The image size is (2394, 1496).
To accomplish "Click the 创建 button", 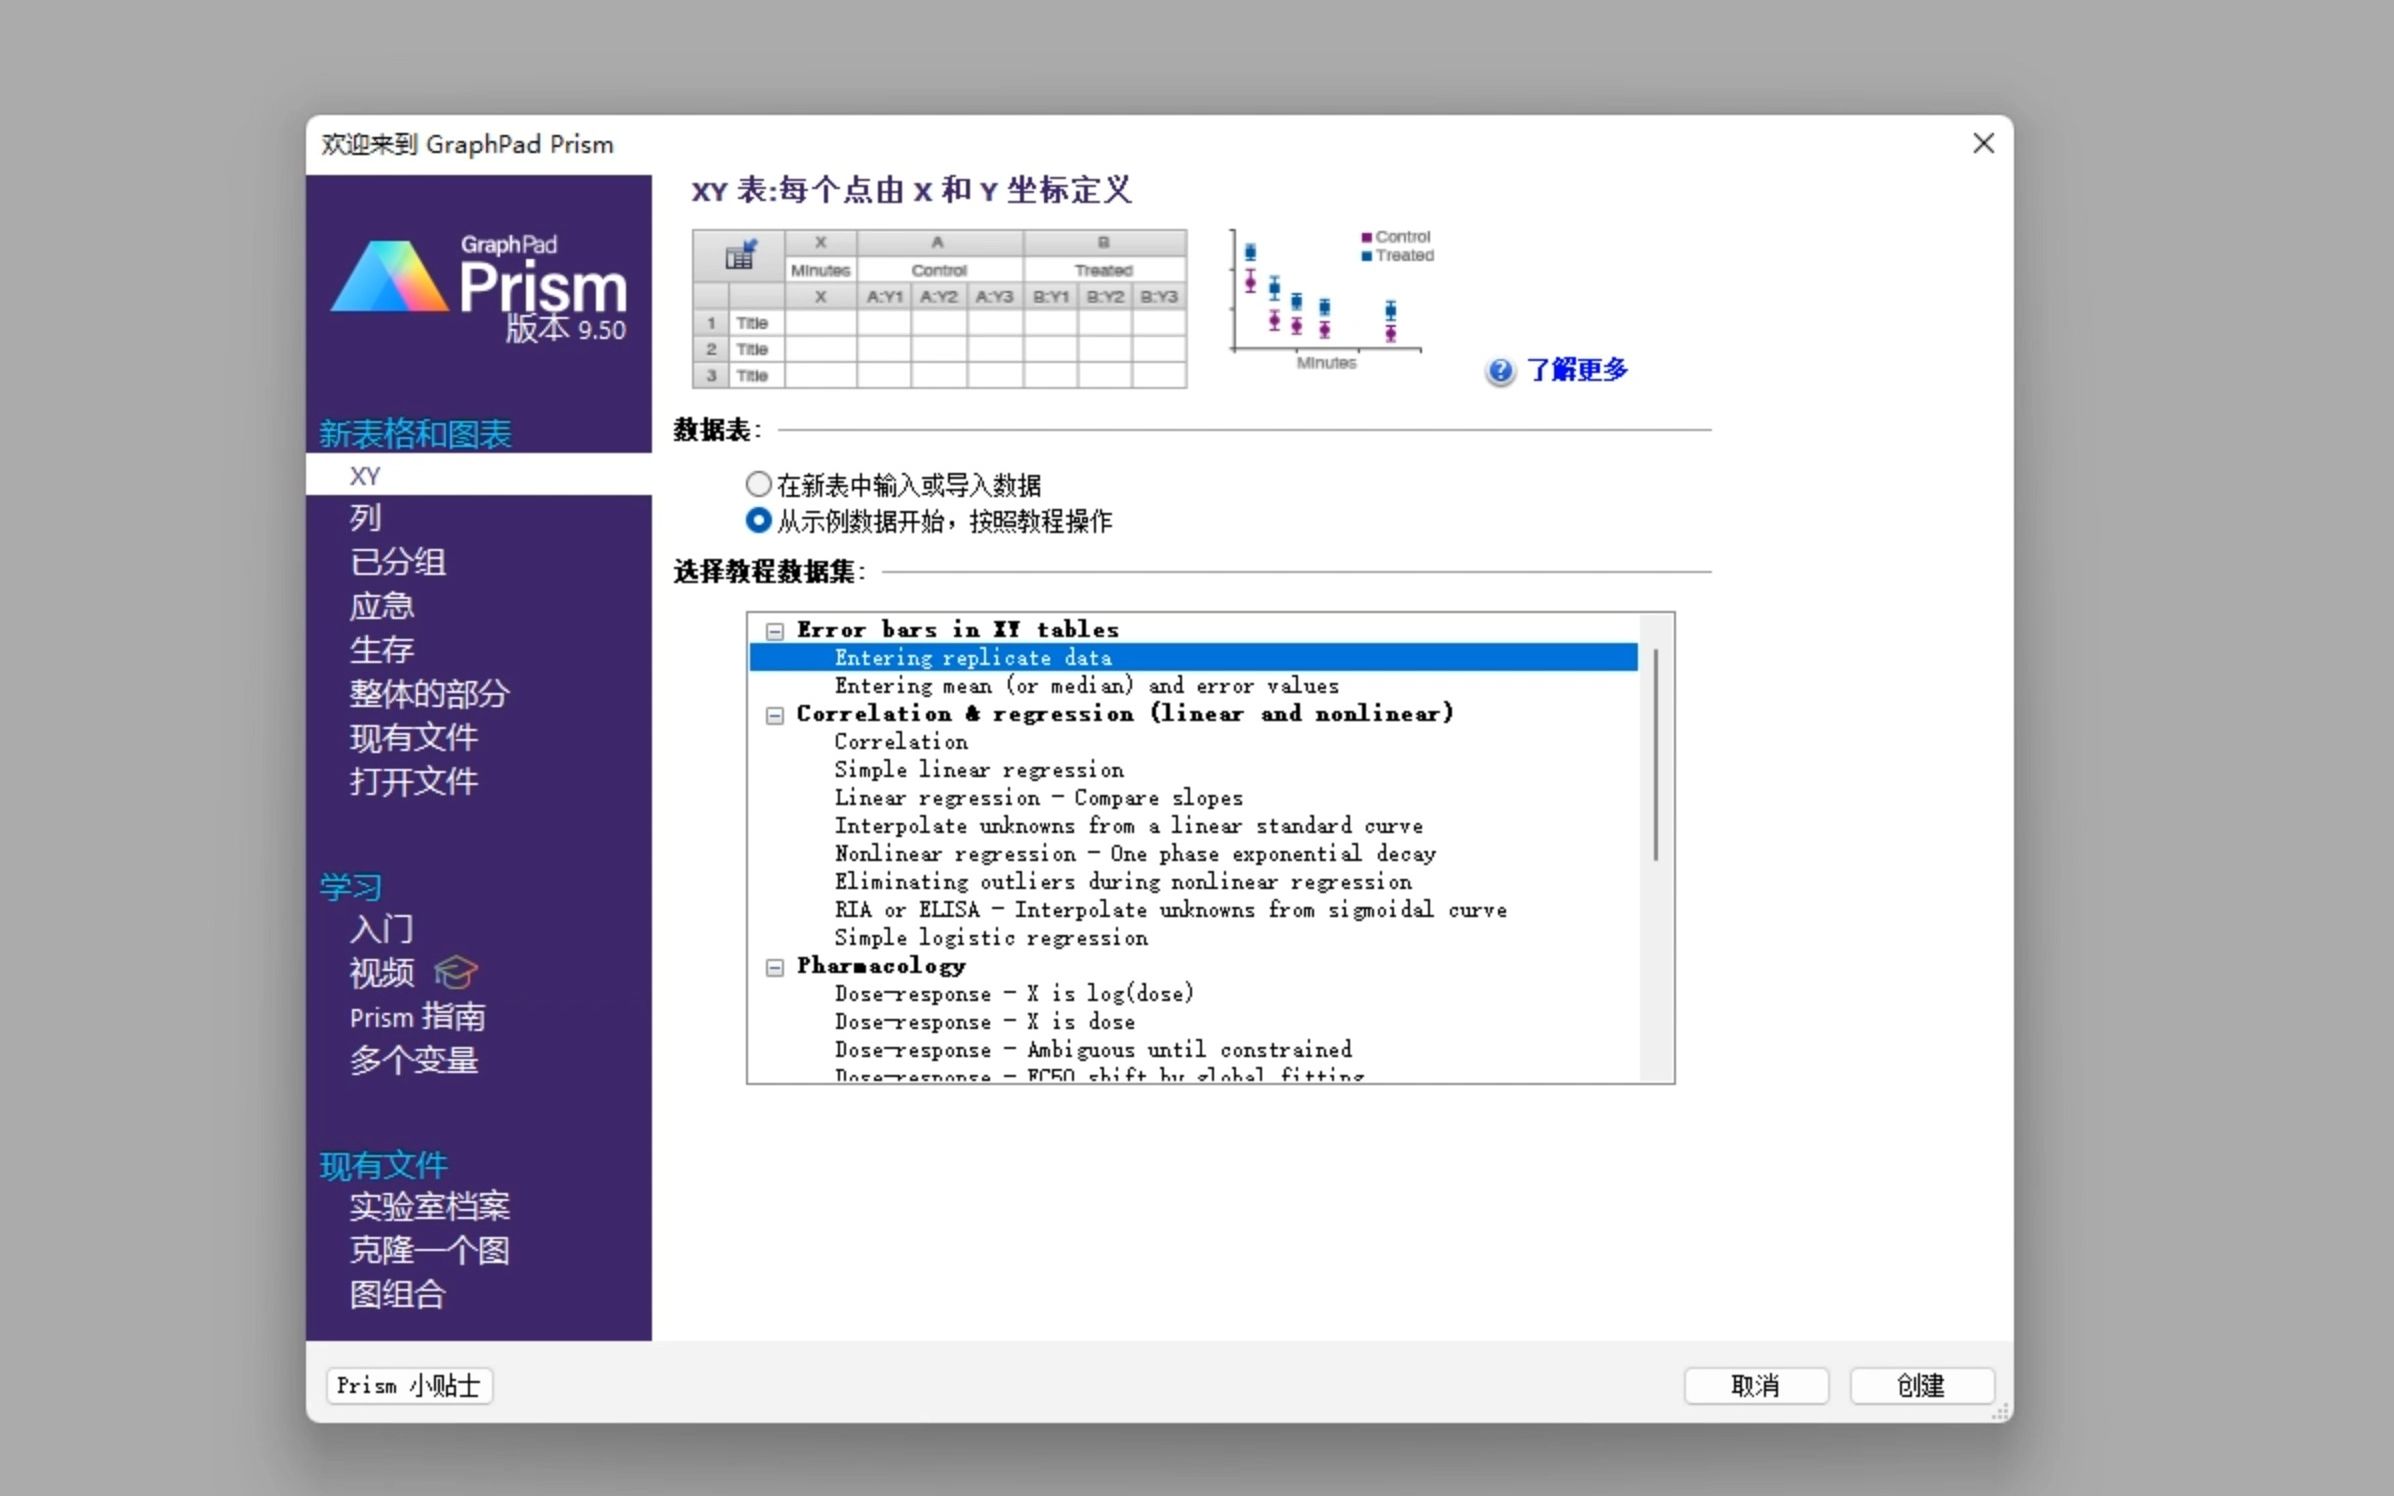I will coord(1921,1386).
